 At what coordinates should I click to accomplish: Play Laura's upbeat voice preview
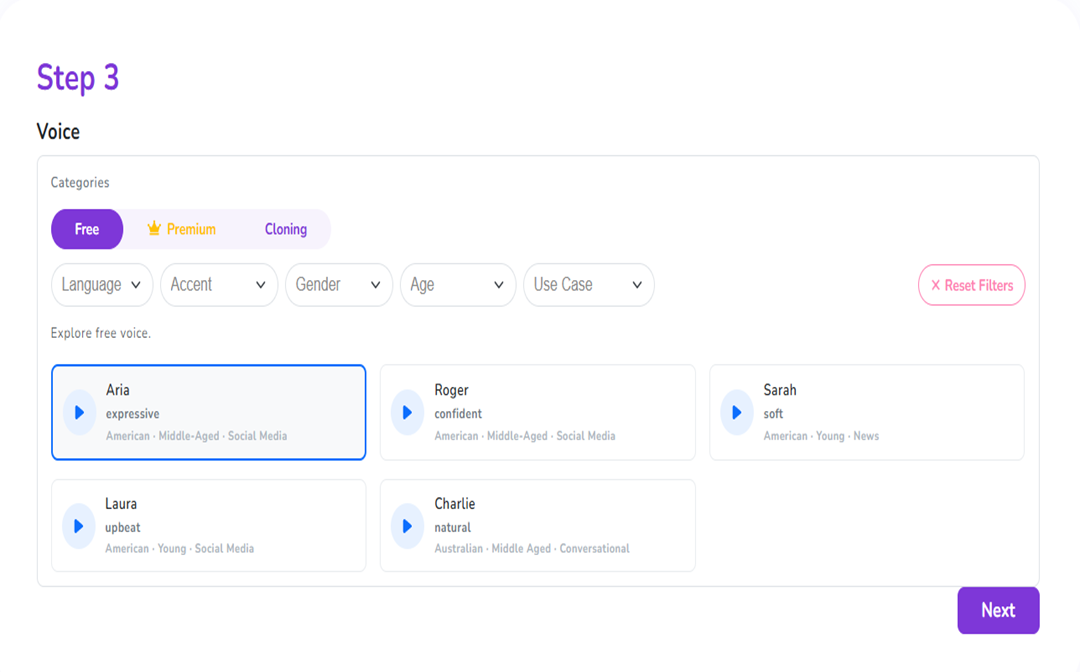[x=79, y=526]
